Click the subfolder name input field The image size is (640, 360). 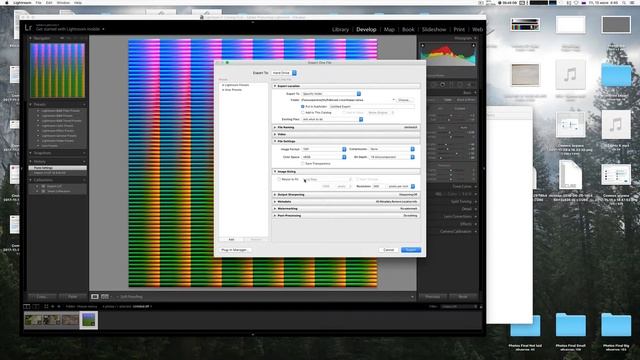click(371, 107)
